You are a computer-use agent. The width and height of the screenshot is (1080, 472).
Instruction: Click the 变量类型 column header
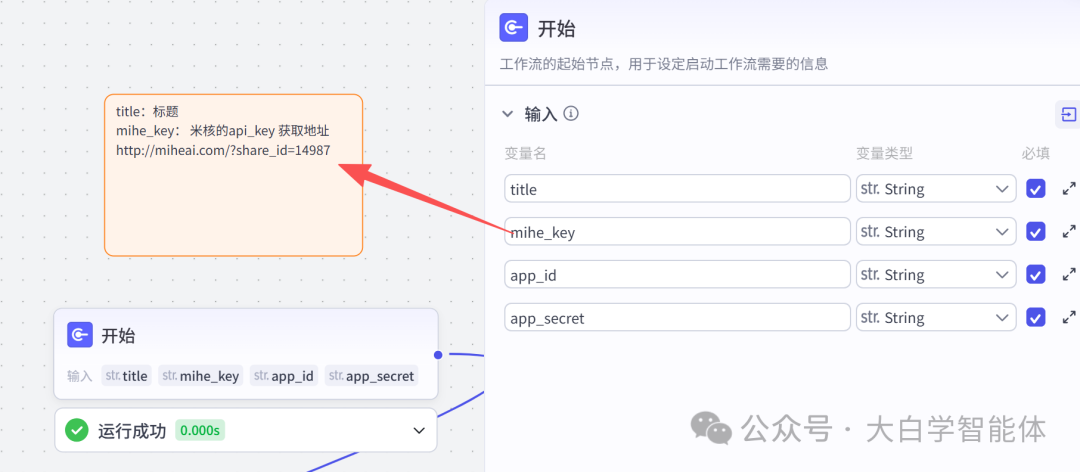pos(884,154)
